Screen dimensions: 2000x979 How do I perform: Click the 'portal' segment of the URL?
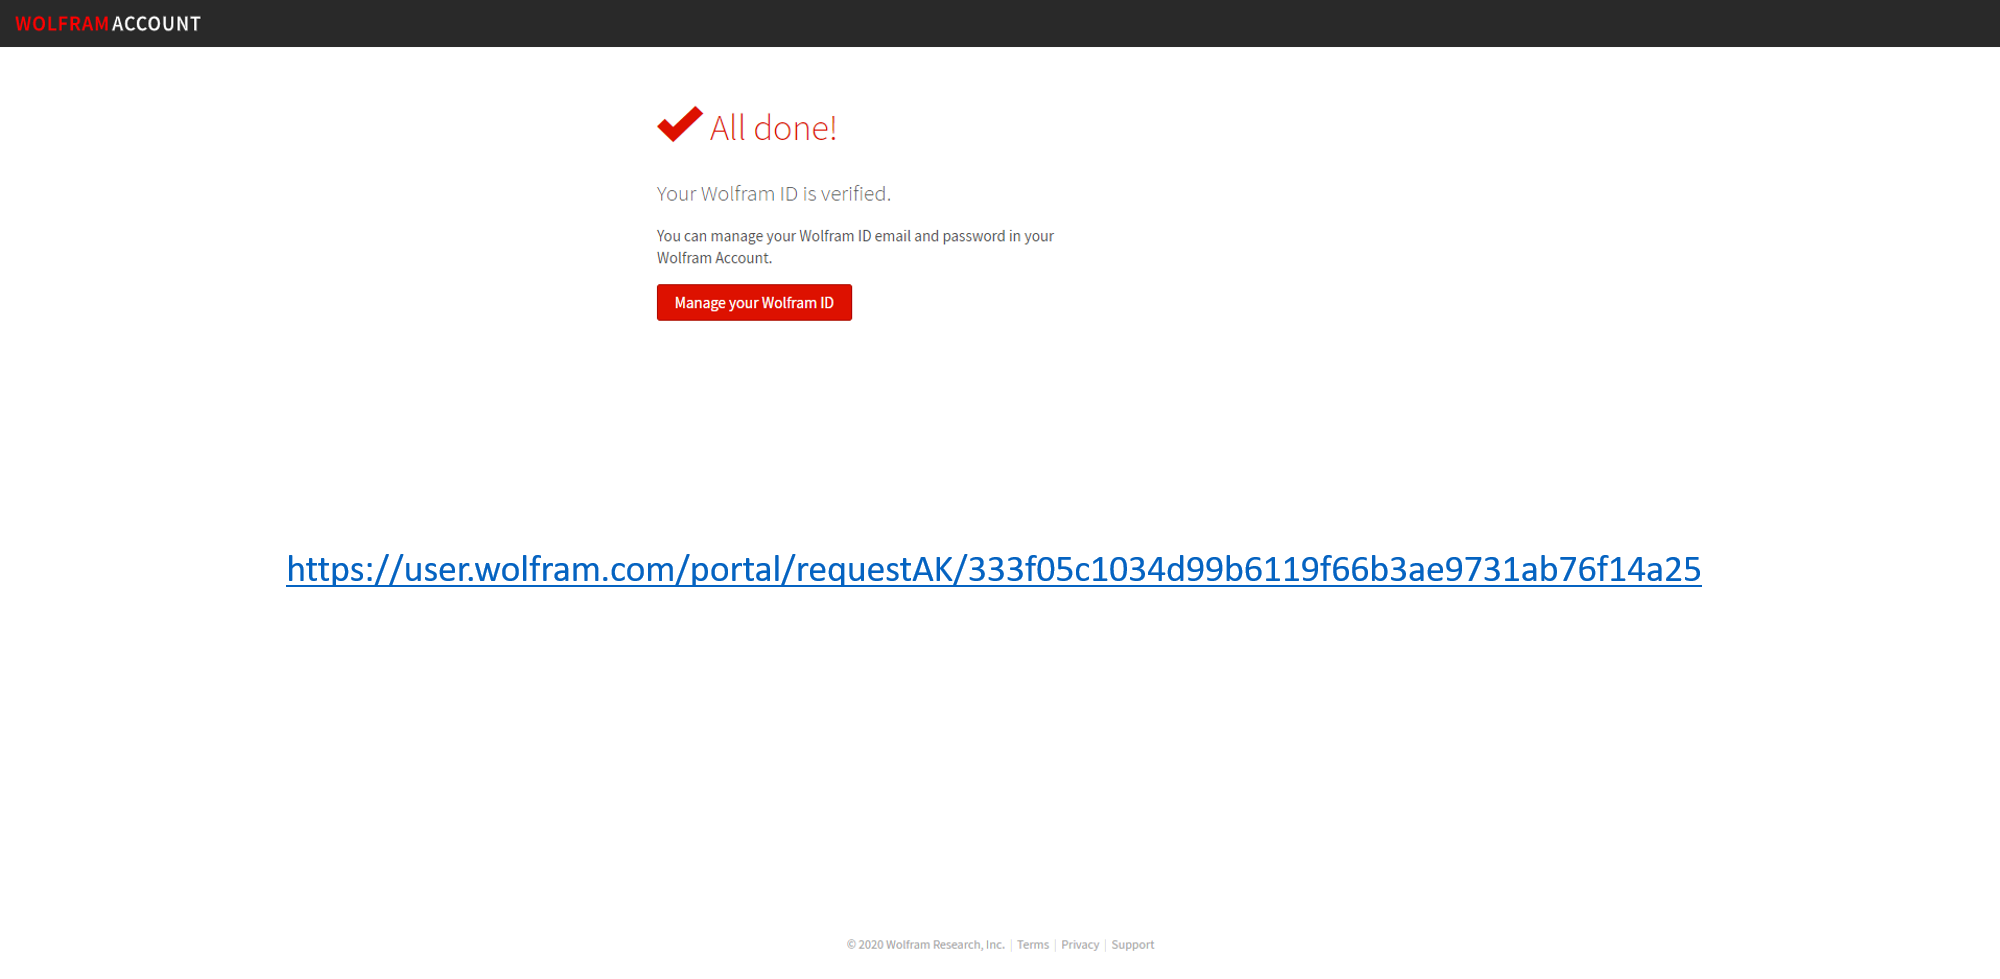(735, 569)
